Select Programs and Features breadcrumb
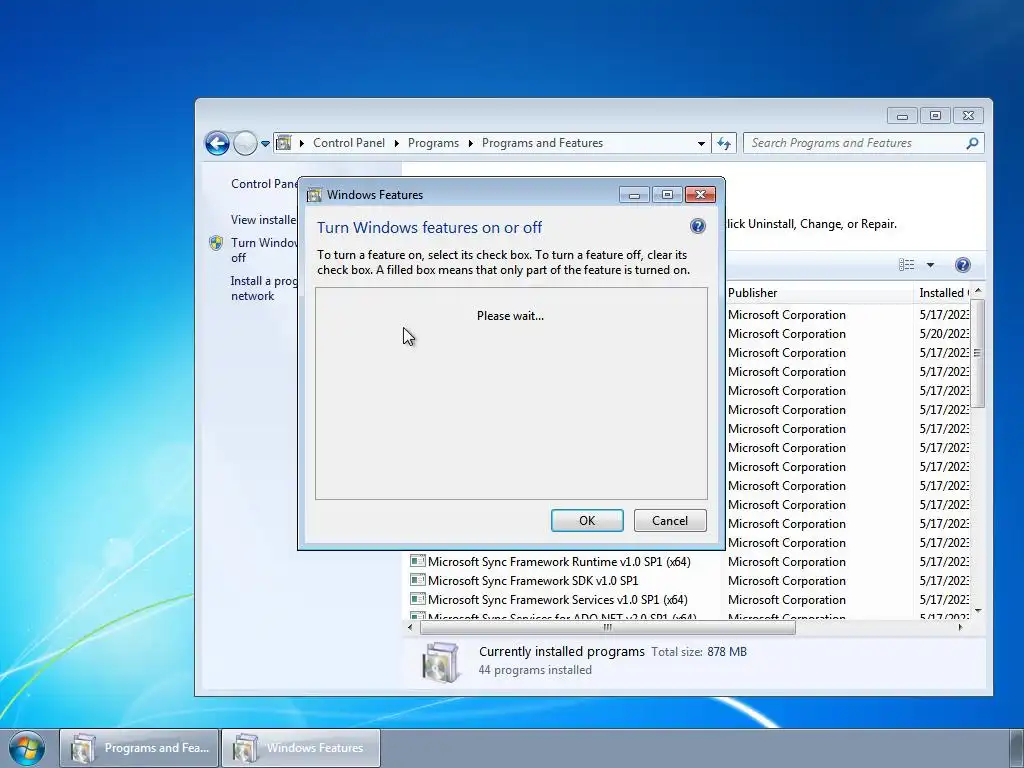Screen dimensions: 1024x768 click(x=542, y=142)
